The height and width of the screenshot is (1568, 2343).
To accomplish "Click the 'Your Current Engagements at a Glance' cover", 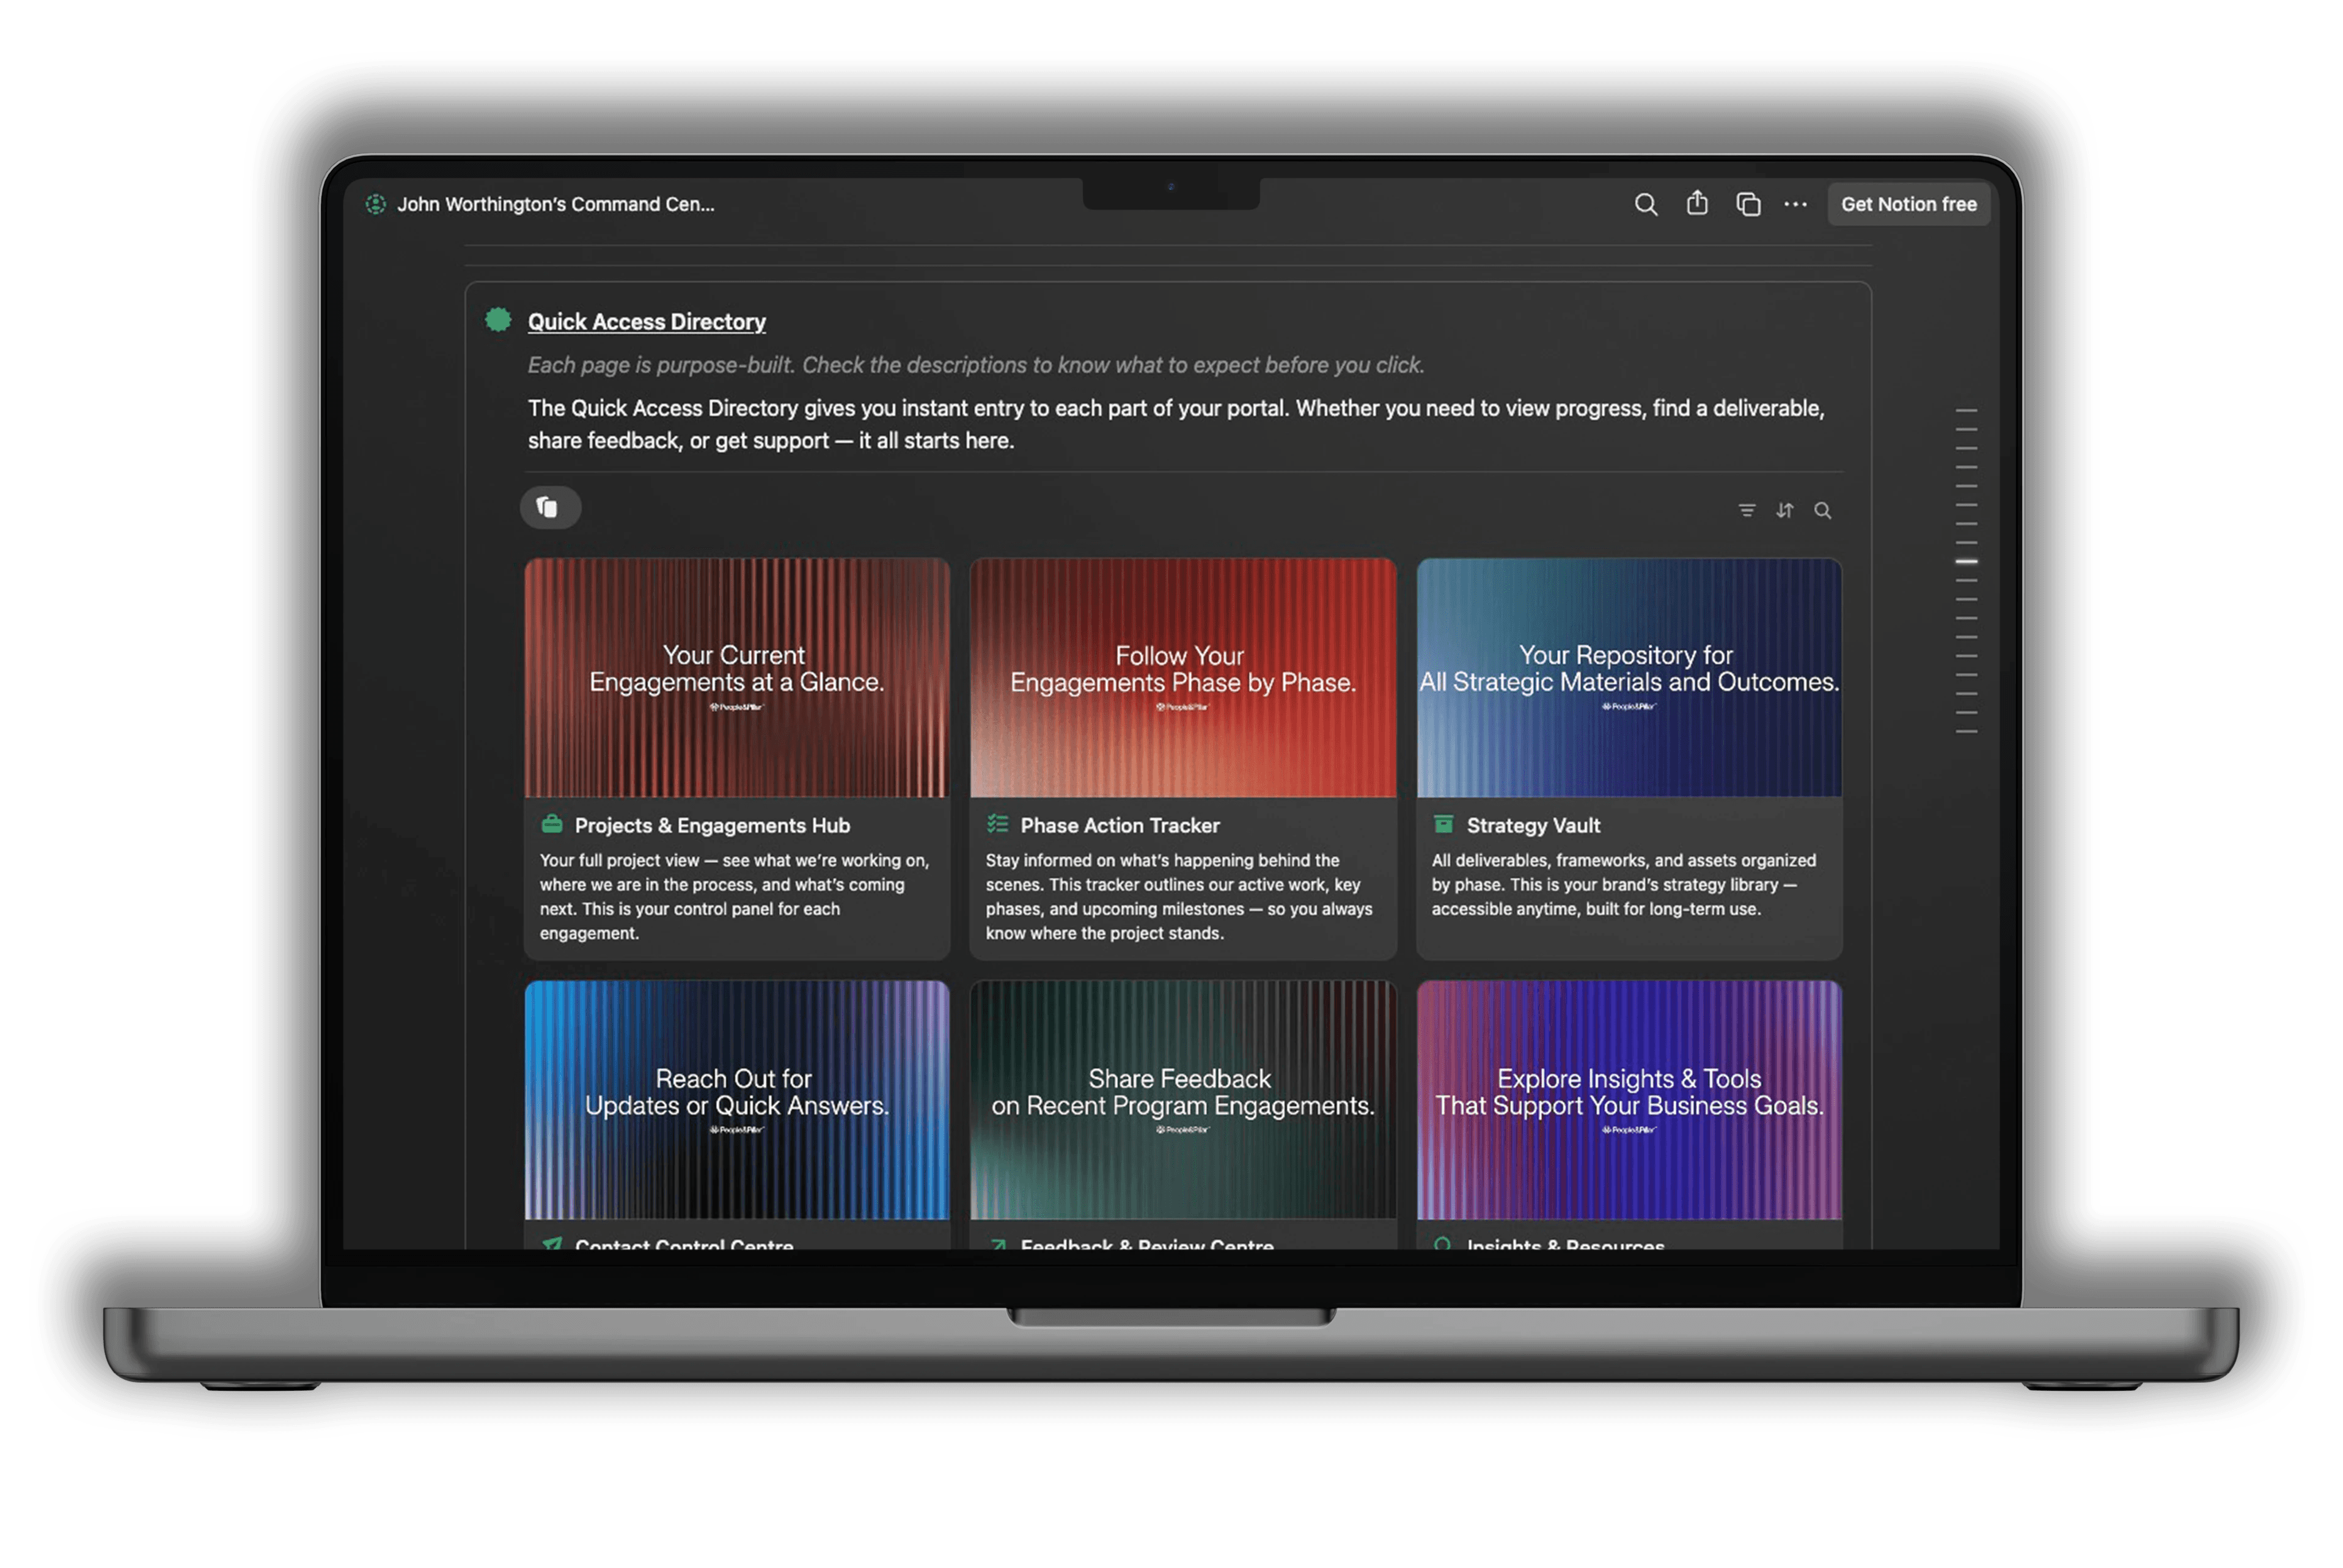I will click(x=736, y=678).
